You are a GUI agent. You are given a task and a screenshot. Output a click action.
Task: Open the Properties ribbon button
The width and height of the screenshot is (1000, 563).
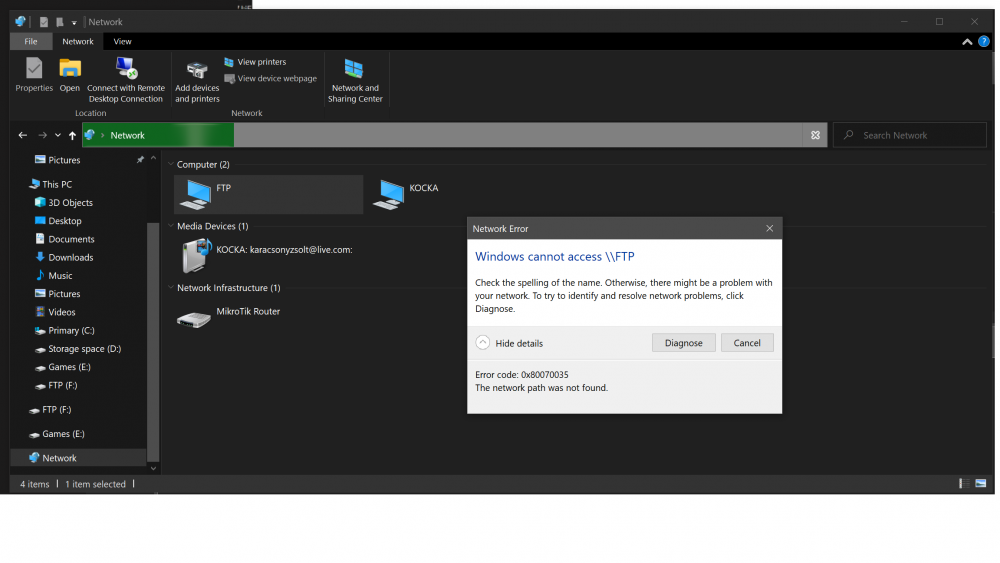tap(34, 75)
